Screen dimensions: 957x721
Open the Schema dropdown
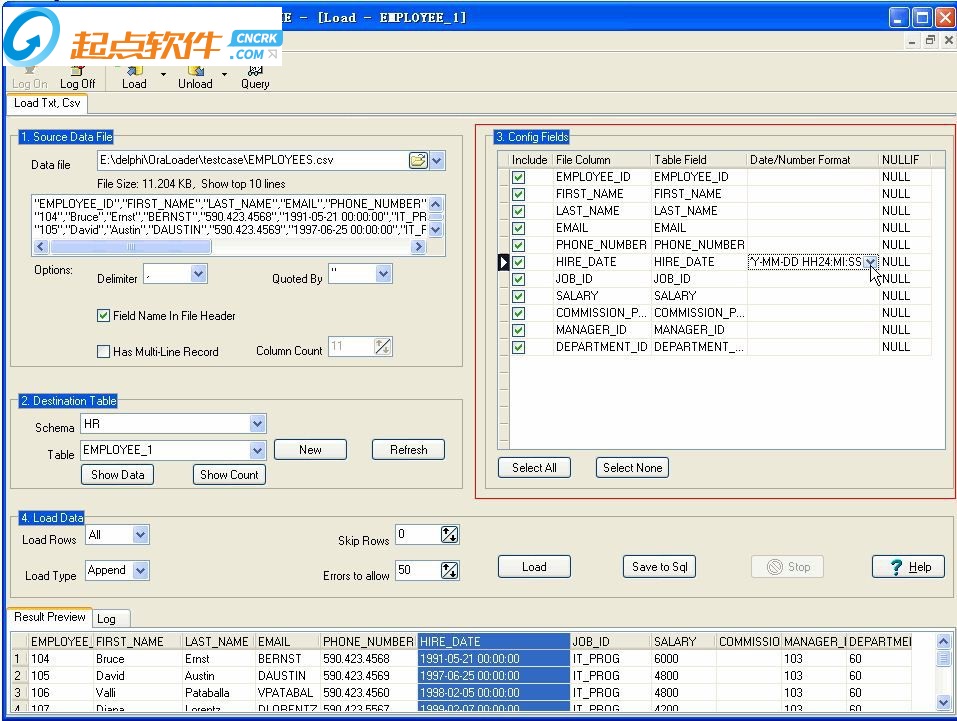[258, 425]
